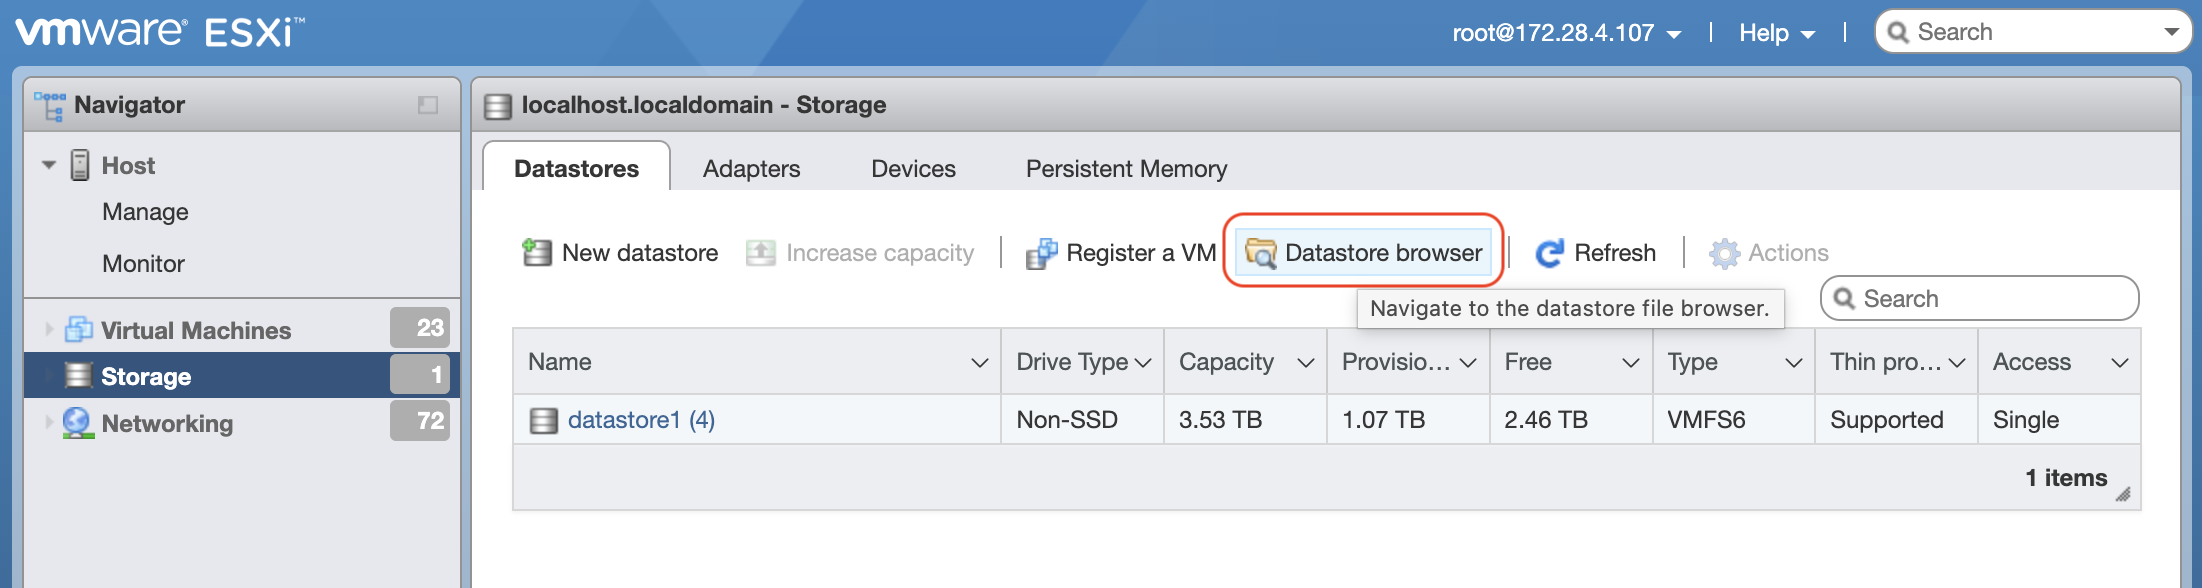The image size is (2202, 588).
Task: Select Monitor under Host
Action: pos(143,264)
